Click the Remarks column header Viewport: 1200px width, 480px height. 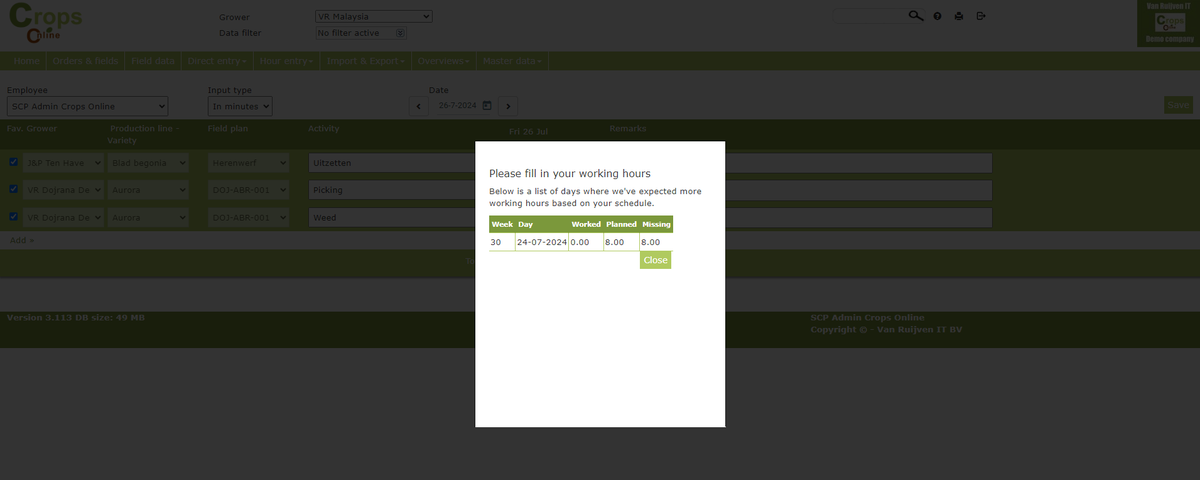click(628, 129)
